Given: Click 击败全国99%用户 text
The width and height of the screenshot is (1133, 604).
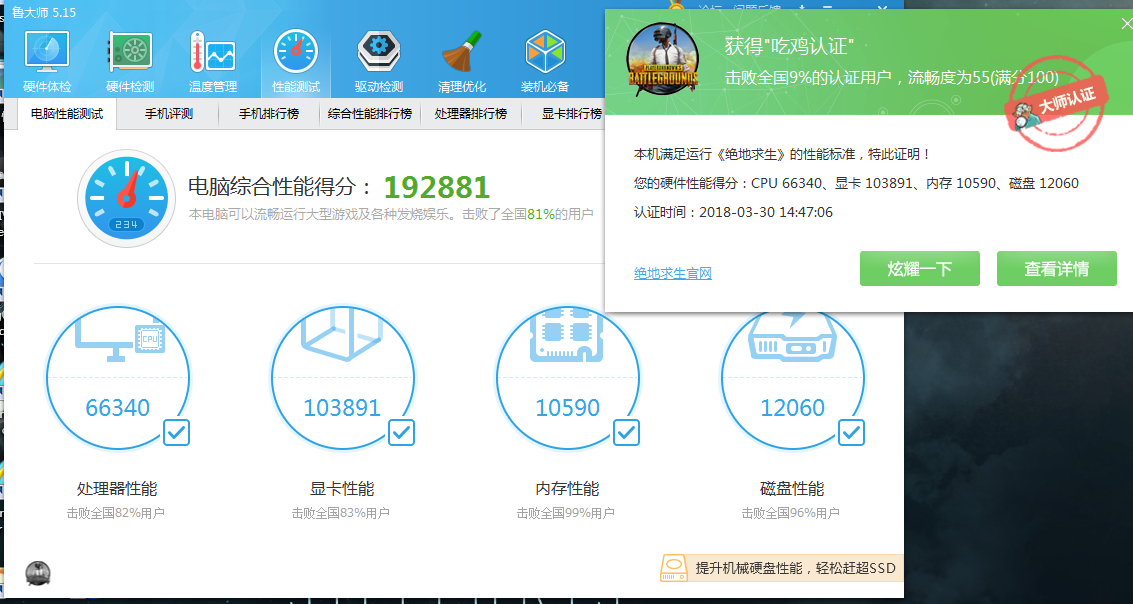Looking at the screenshot, I should (566, 513).
